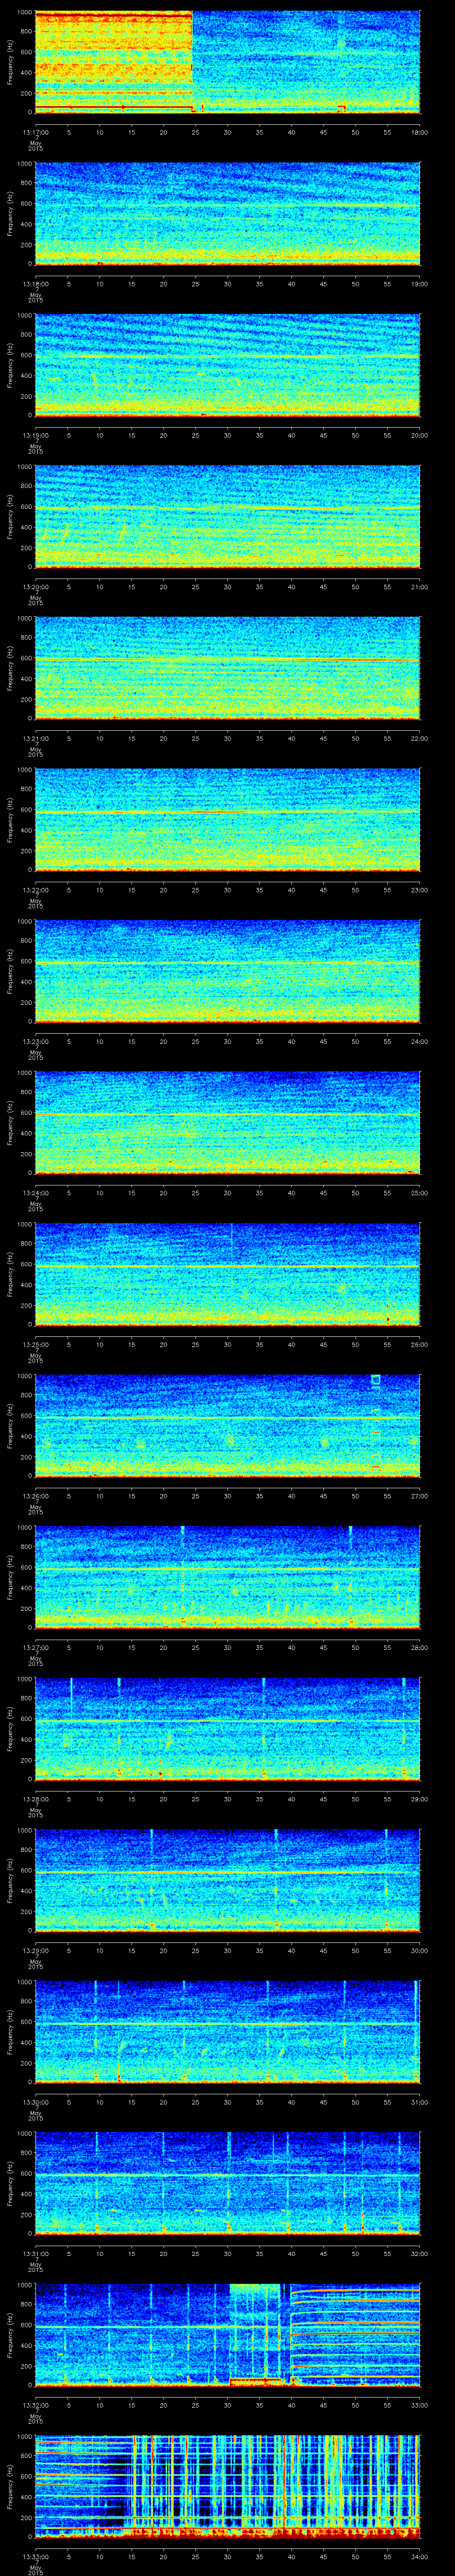Screen dimensions: 455x2576
Task: Click the 20:00 end time label
Action: pos(420,436)
